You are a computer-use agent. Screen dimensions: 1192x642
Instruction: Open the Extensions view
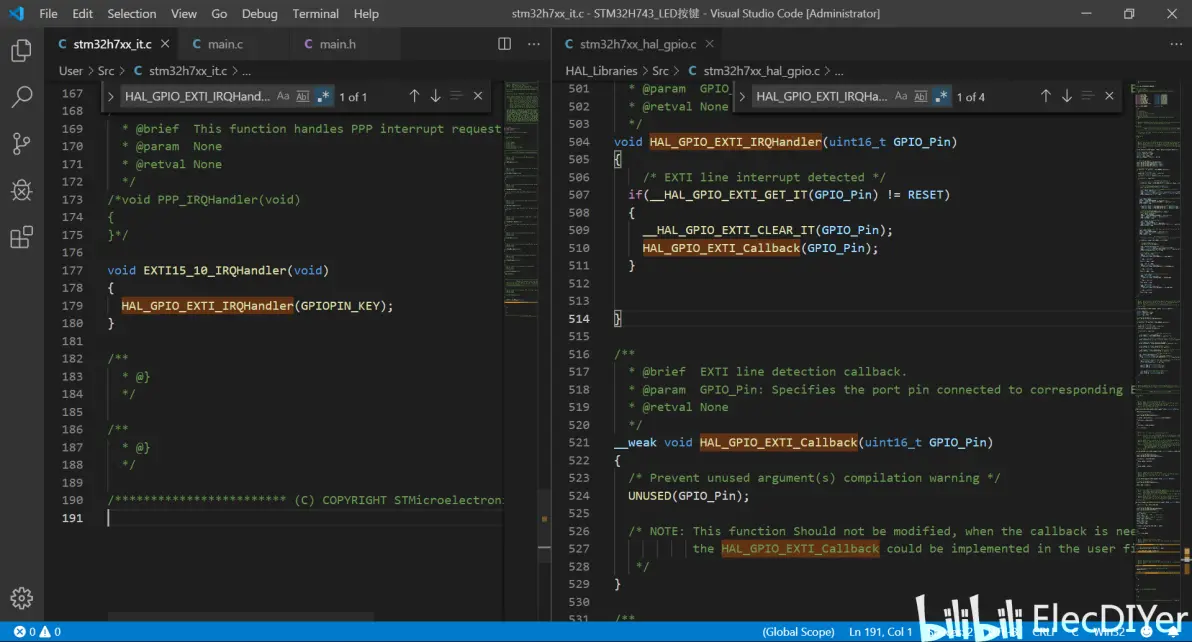coord(21,237)
